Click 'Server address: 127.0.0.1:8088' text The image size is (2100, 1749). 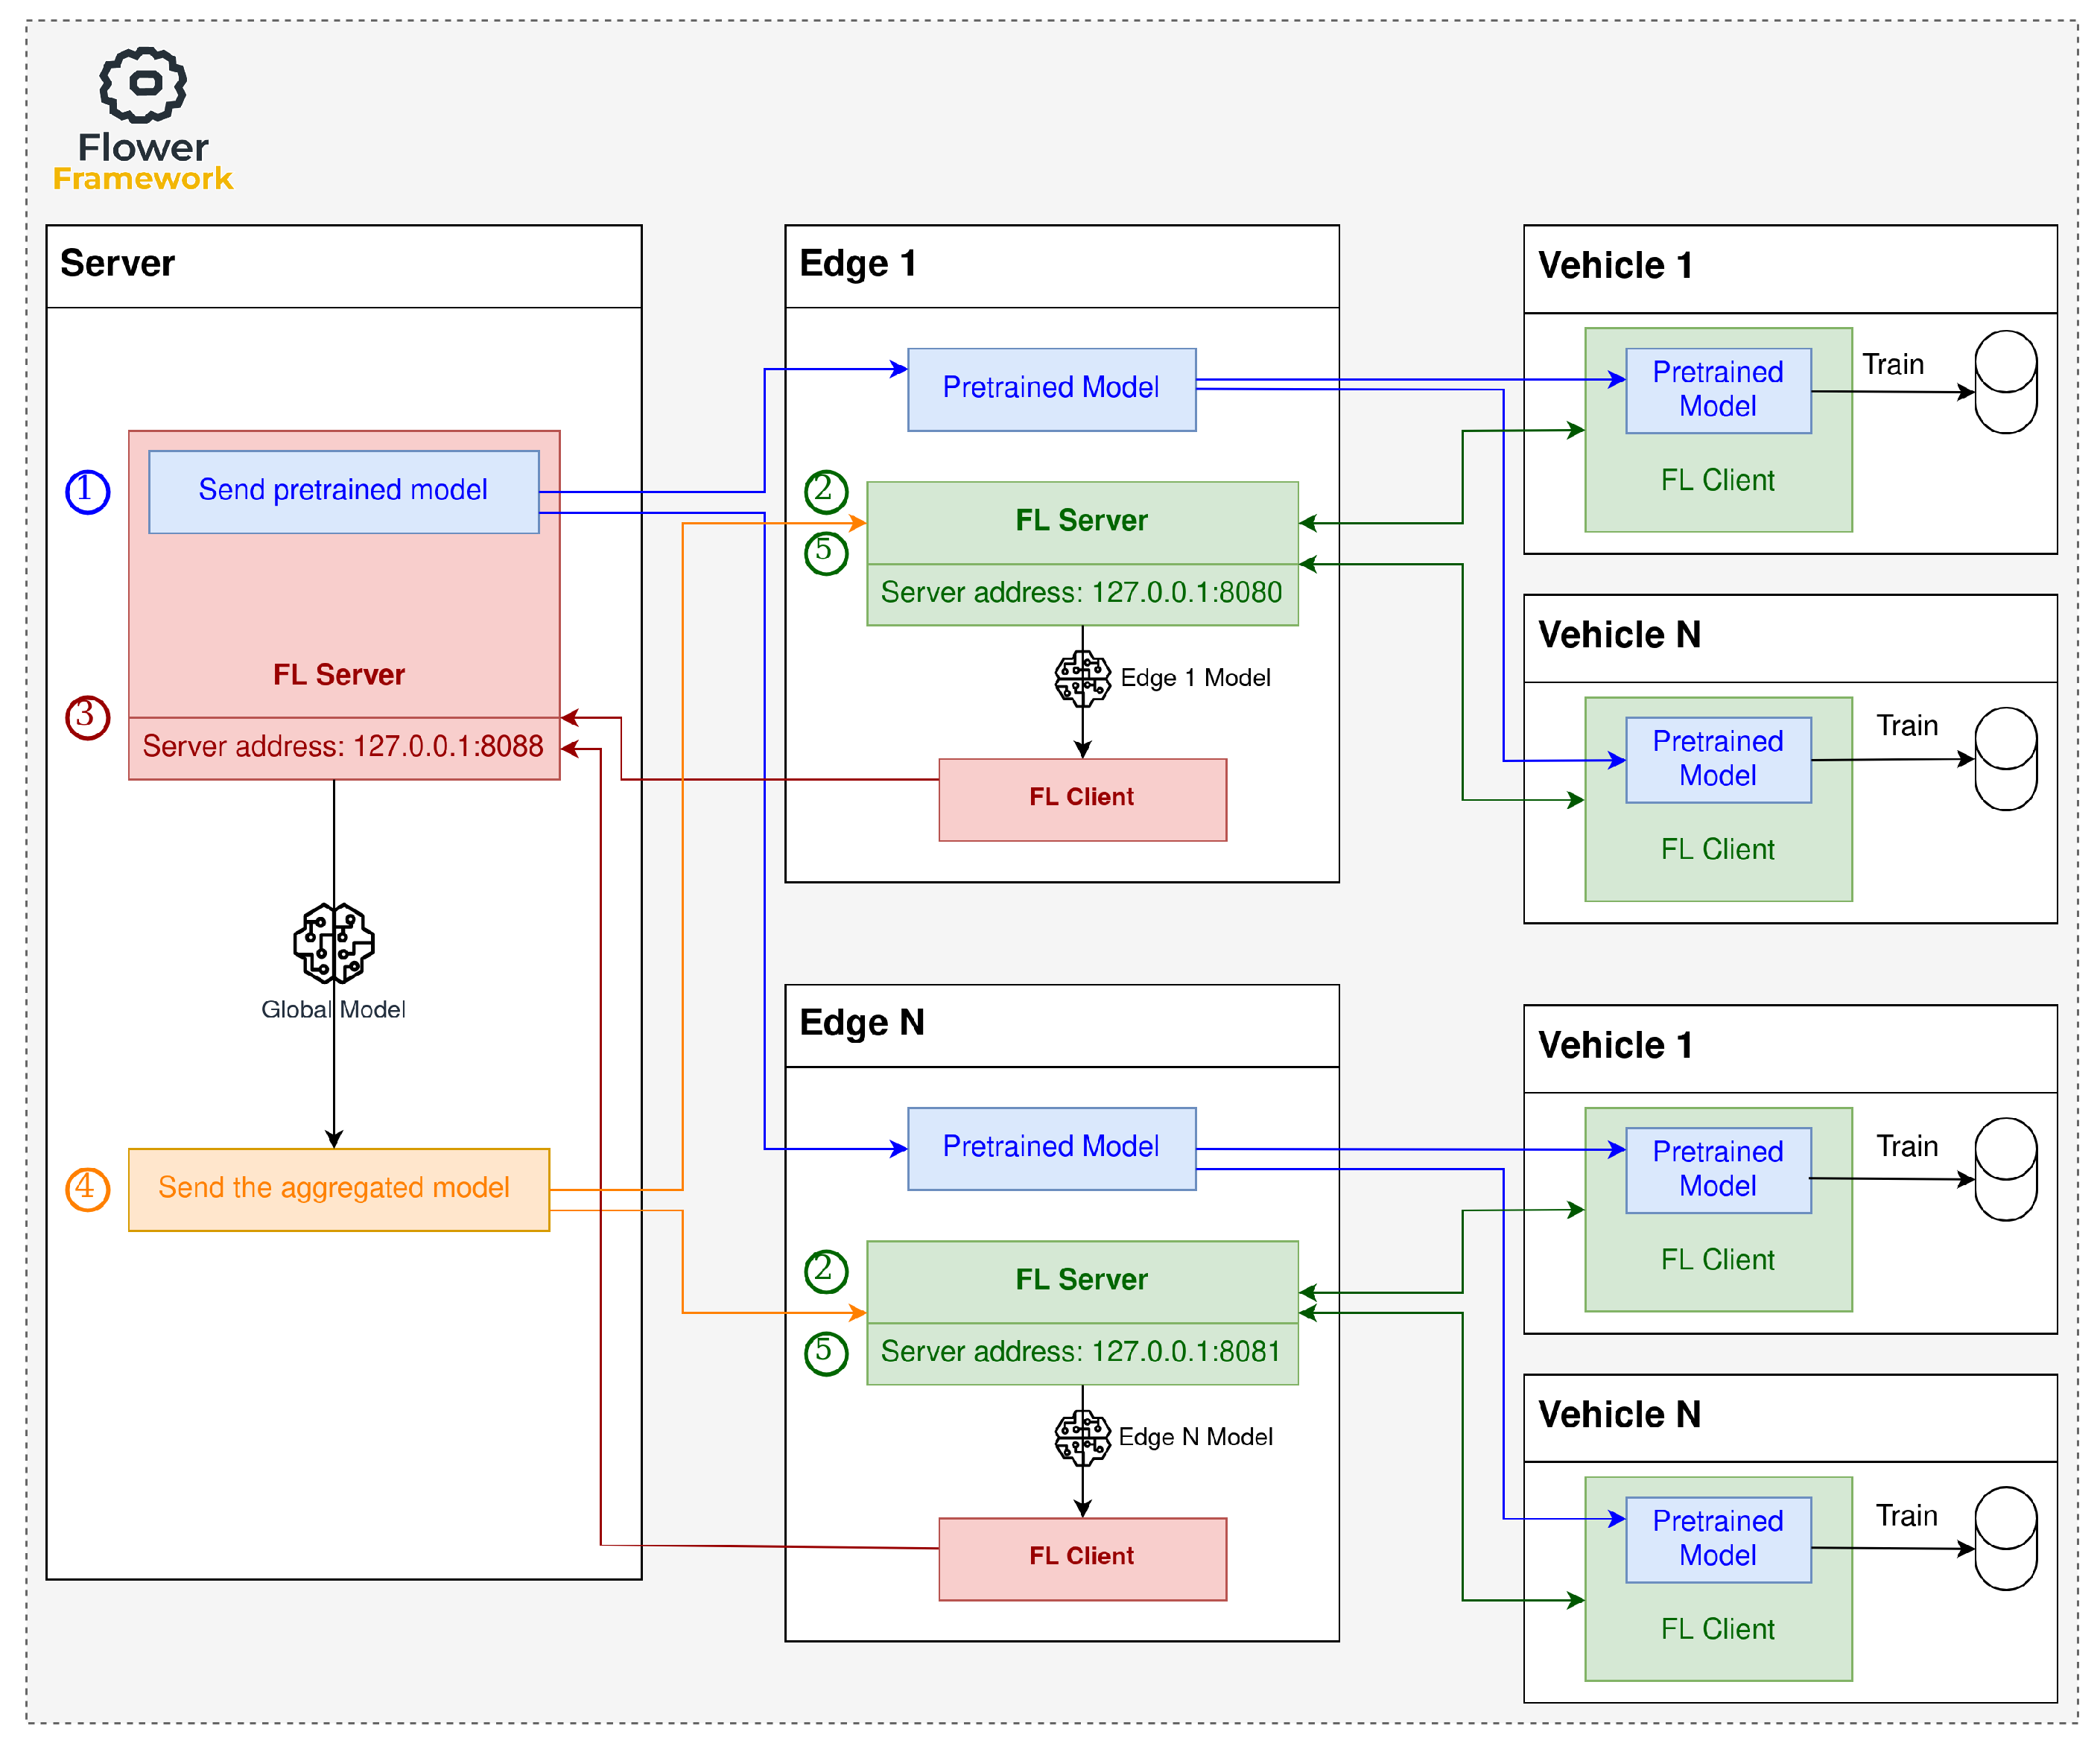(x=343, y=747)
